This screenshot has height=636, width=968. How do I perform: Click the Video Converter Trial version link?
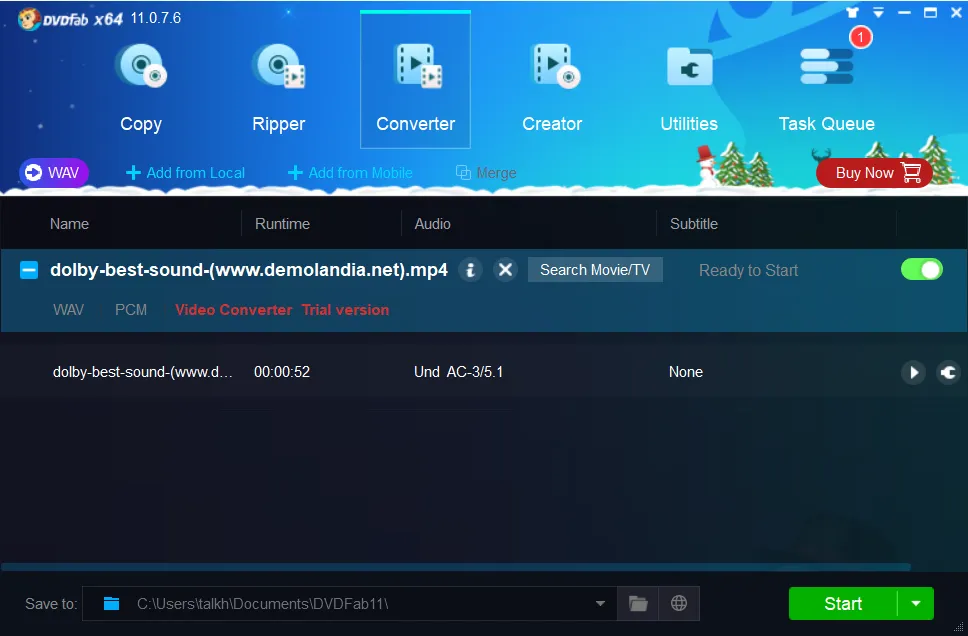[282, 310]
